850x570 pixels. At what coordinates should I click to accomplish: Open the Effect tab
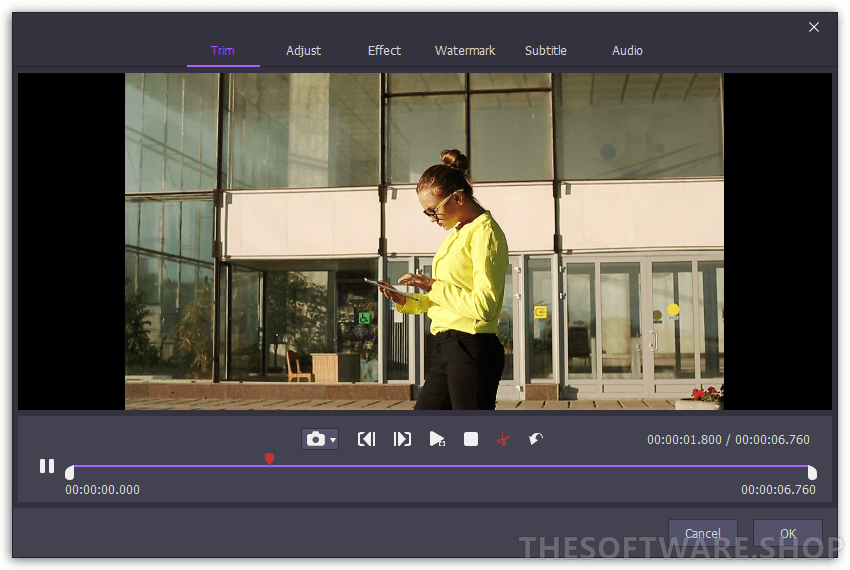384,51
